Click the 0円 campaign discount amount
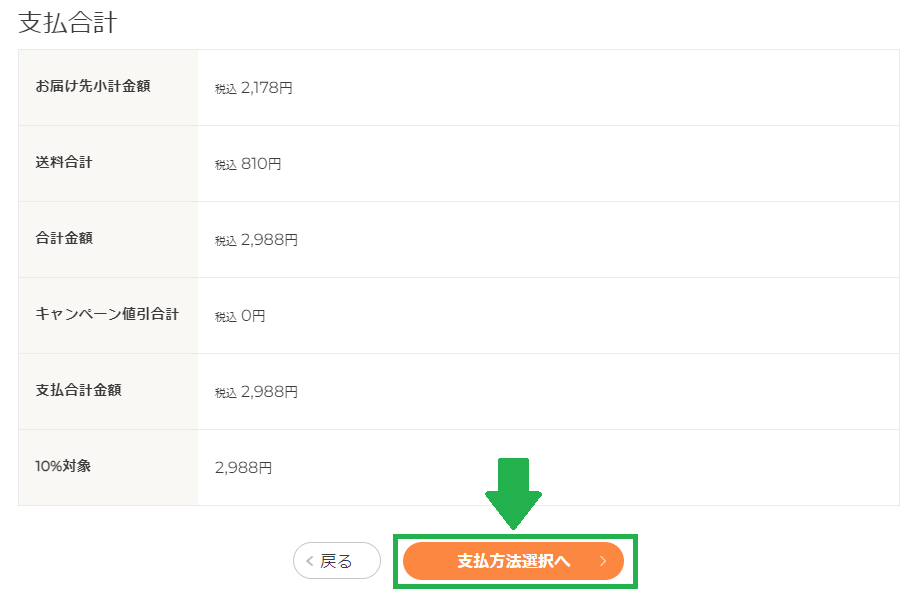The height and width of the screenshot is (594, 924). (x=253, y=316)
